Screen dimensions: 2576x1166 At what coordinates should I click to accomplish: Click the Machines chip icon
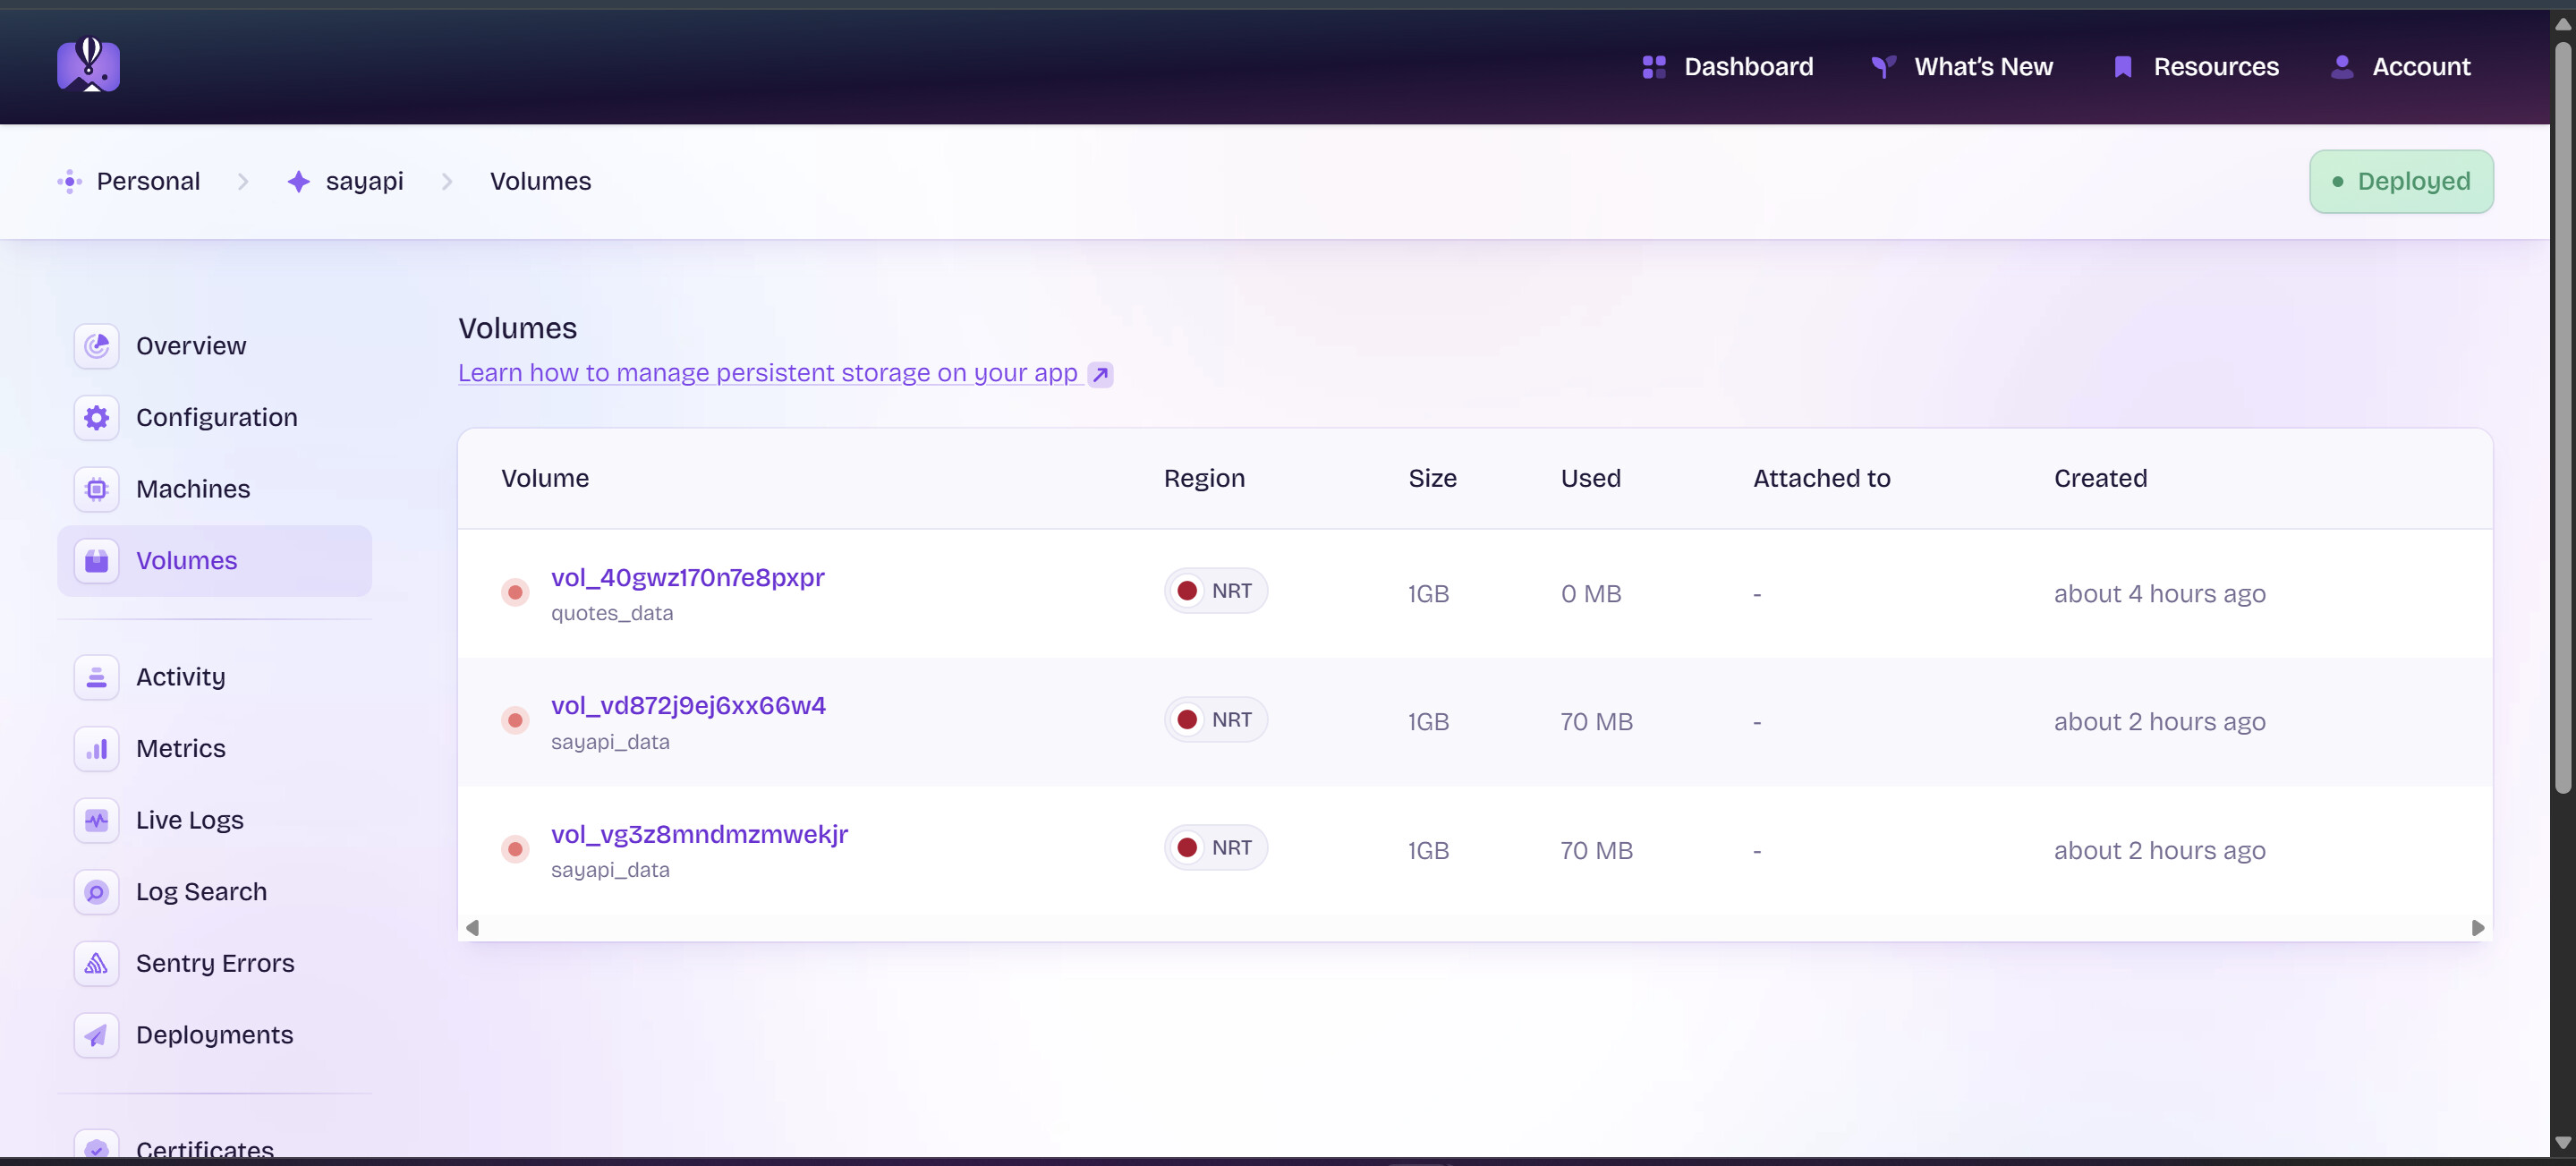(x=96, y=489)
